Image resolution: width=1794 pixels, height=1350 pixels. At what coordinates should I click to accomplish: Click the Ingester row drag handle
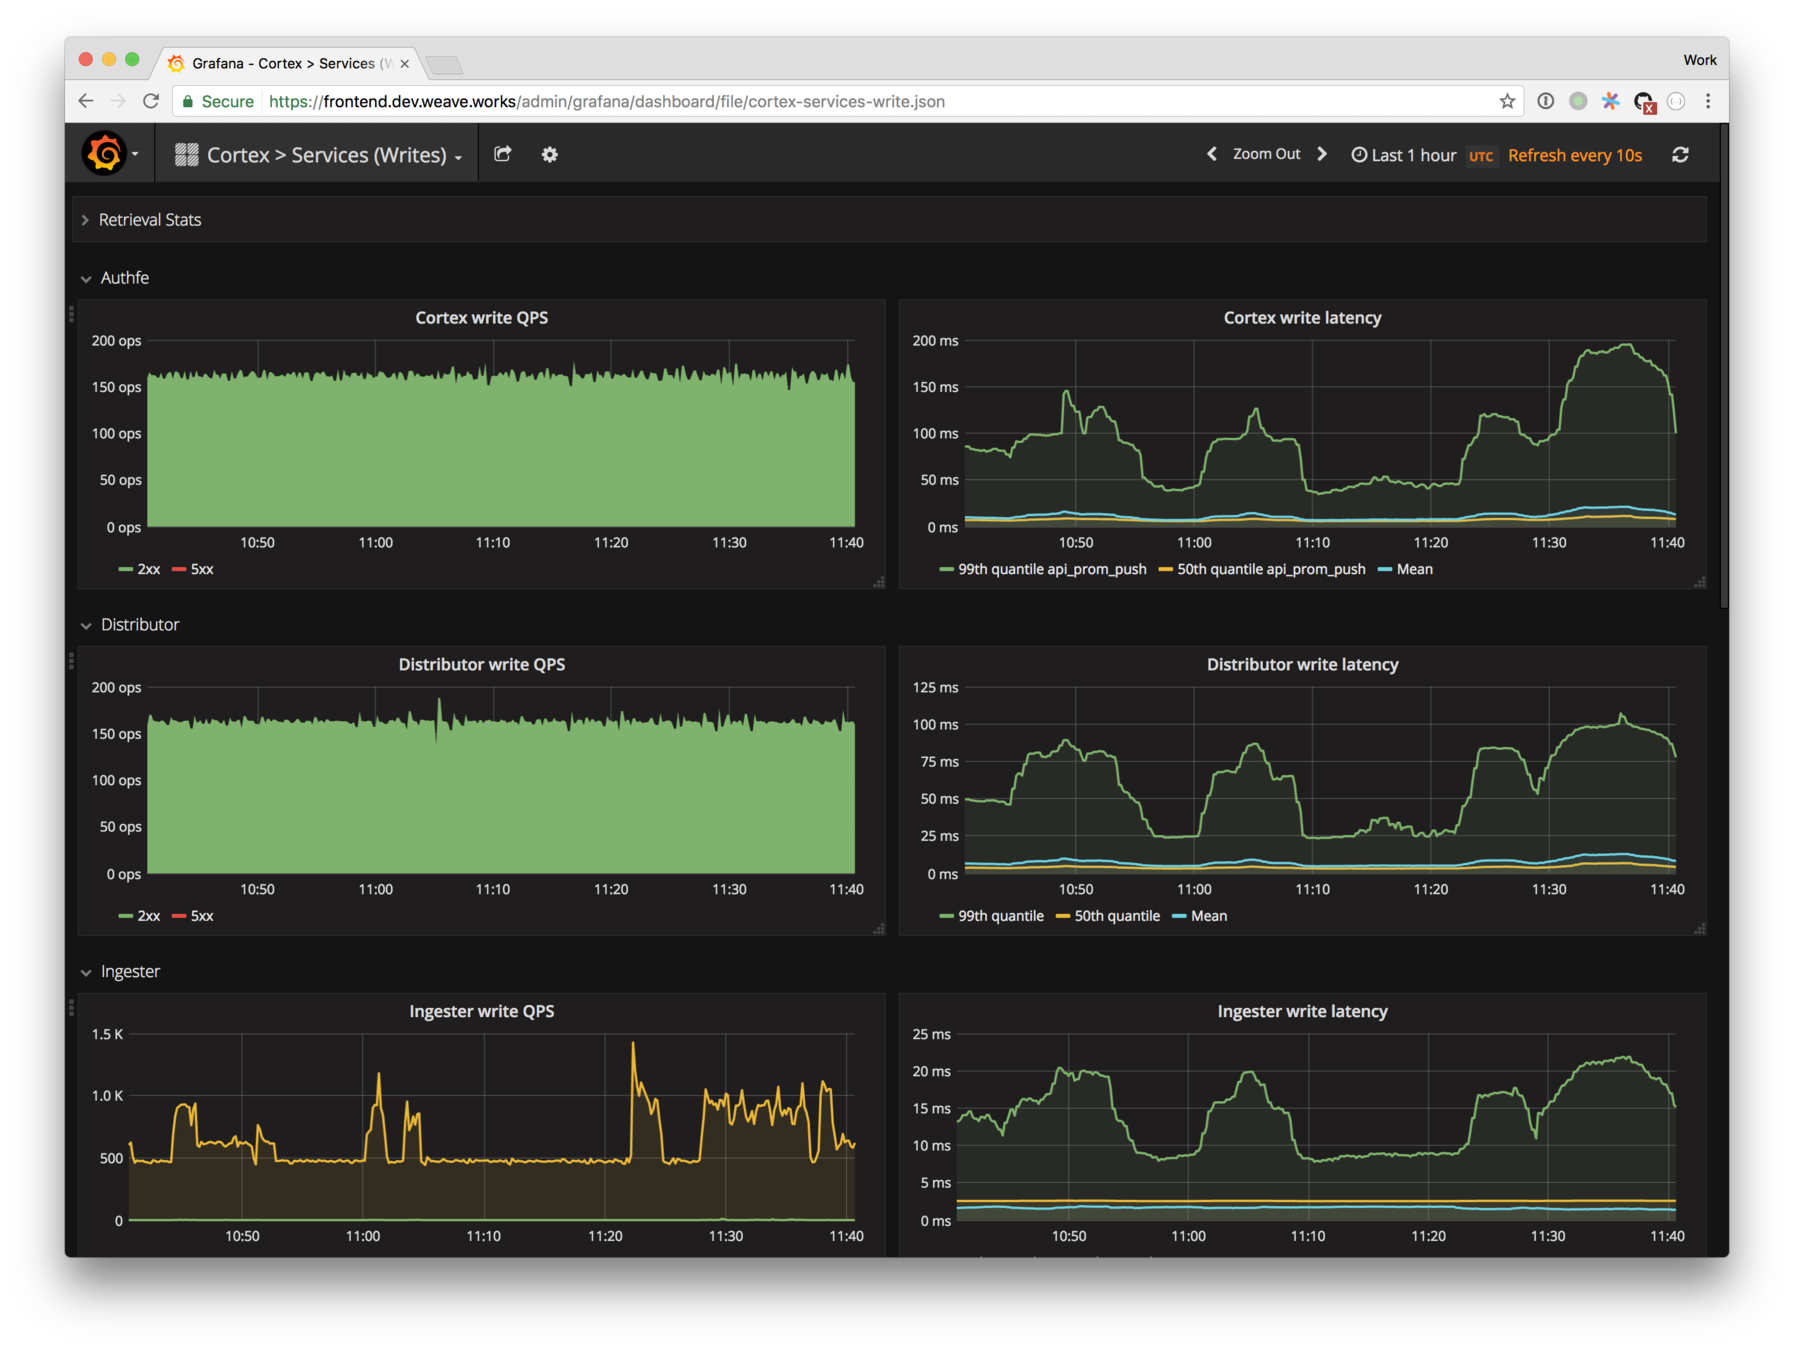71,1008
